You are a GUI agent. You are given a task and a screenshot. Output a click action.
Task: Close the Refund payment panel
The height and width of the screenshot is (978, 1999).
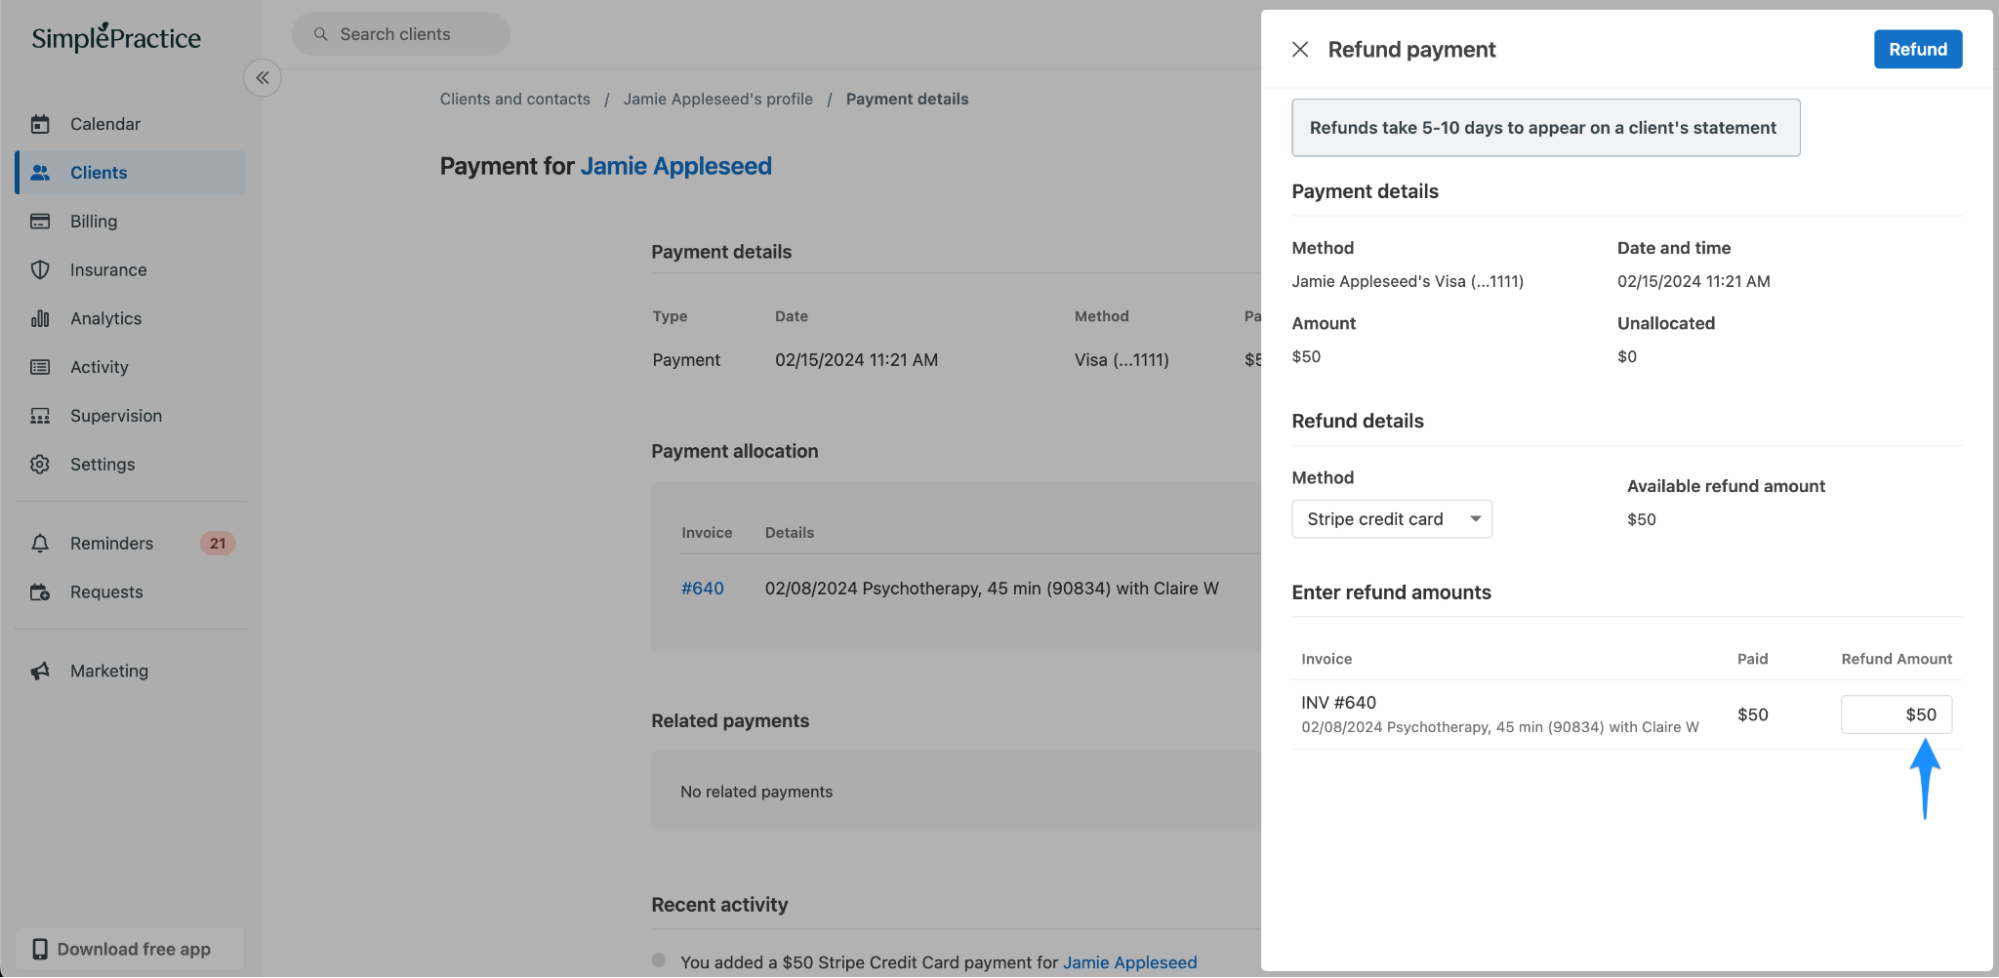pyautogui.click(x=1300, y=49)
